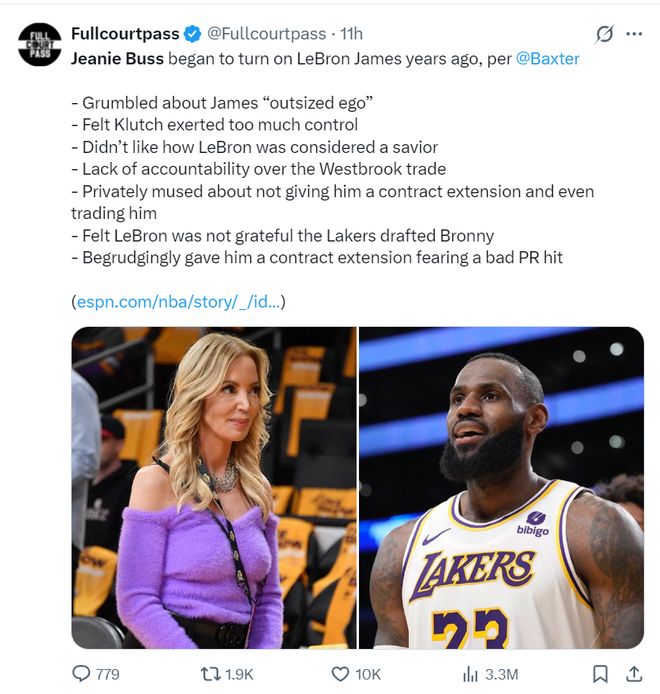Click the blue verified badge
660x694 pixels.
pyautogui.click(x=193, y=33)
